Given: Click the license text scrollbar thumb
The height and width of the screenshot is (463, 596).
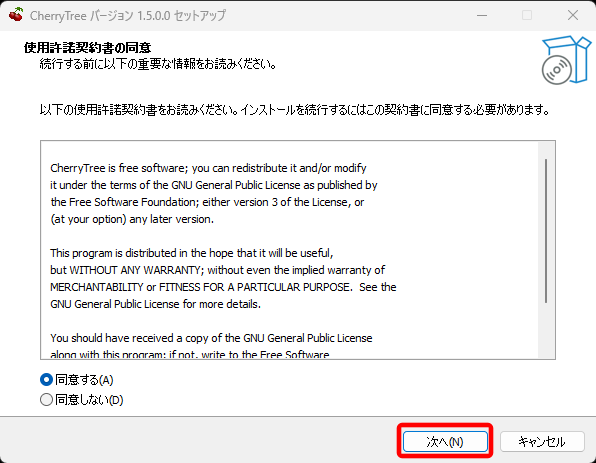Looking at the screenshot, I should pos(546,231).
